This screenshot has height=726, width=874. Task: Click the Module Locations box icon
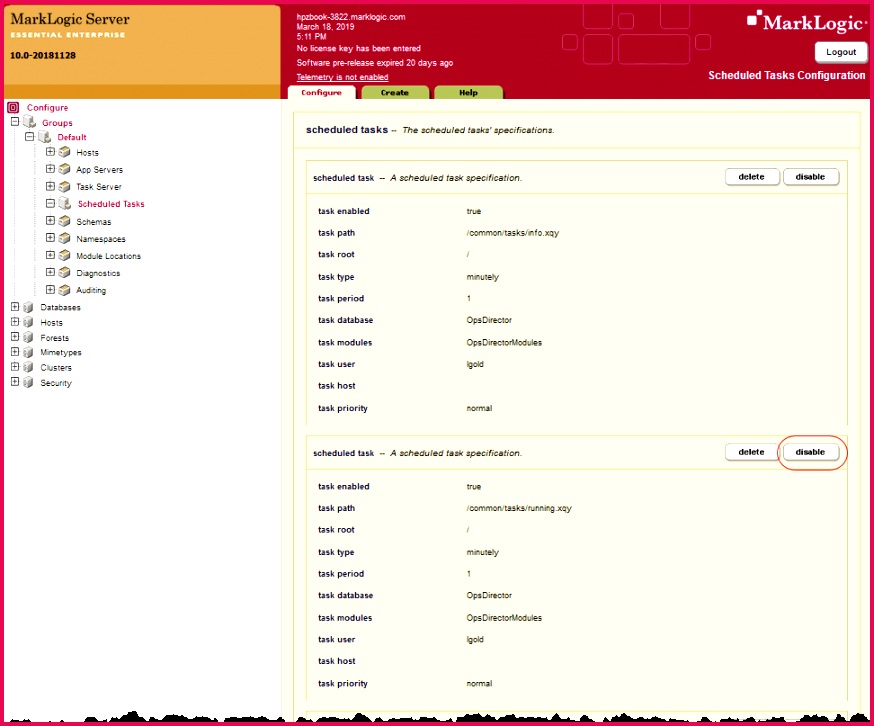tap(65, 255)
